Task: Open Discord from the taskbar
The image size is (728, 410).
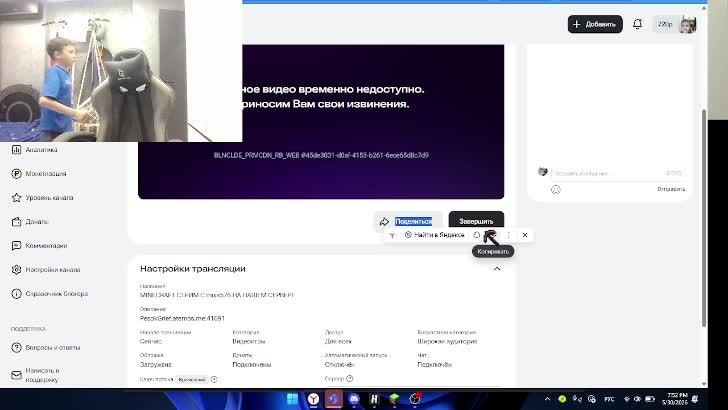Action: tap(354, 399)
